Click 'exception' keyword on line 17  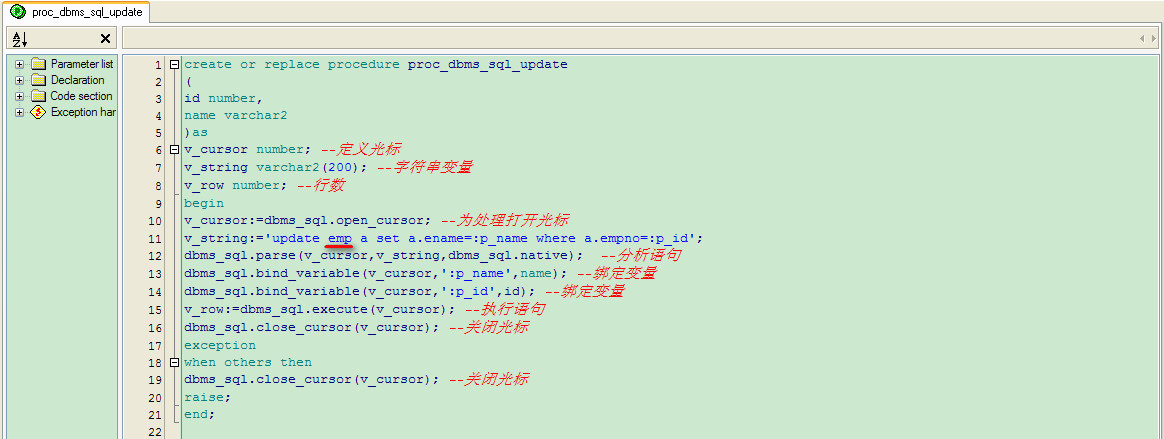click(220, 345)
